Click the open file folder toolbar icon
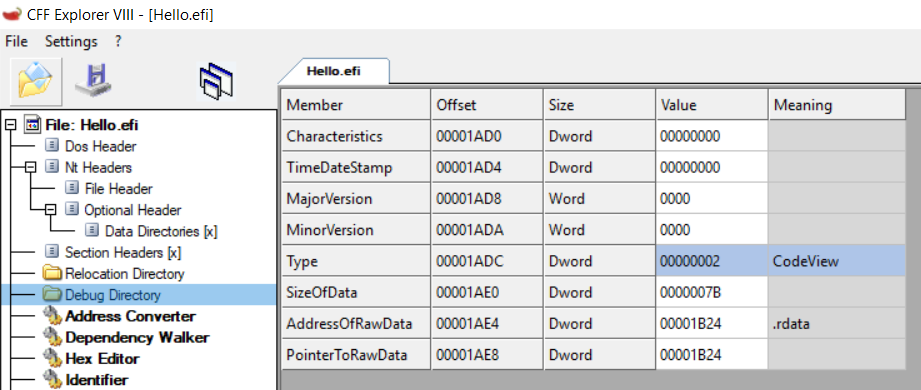This screenshot has height=390, width=921. [x=36, y=81]
